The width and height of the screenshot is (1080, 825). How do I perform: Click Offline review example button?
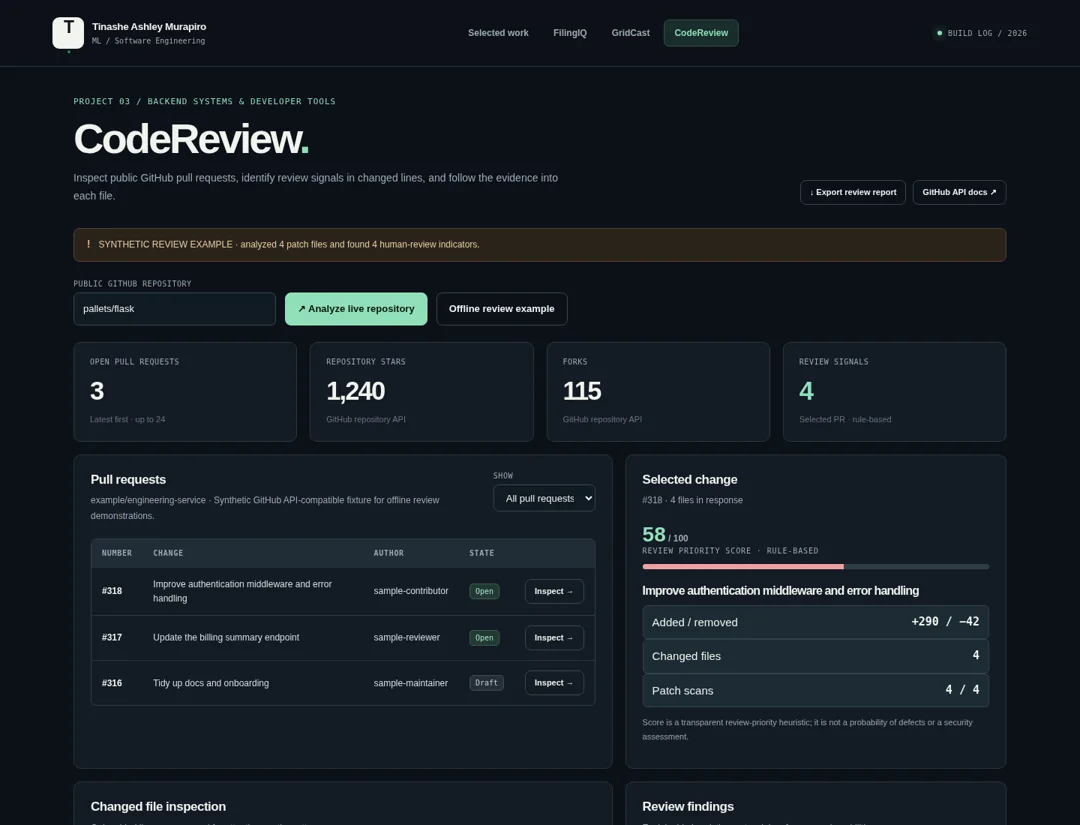pos(501,309)
